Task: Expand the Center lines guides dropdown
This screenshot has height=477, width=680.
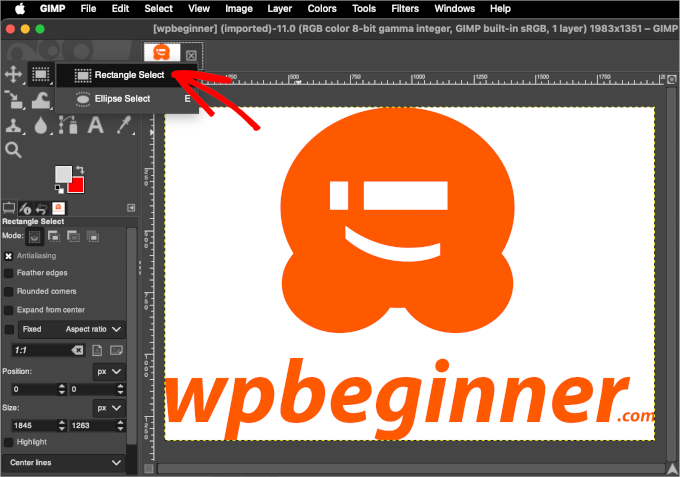Action: (64, 464)
